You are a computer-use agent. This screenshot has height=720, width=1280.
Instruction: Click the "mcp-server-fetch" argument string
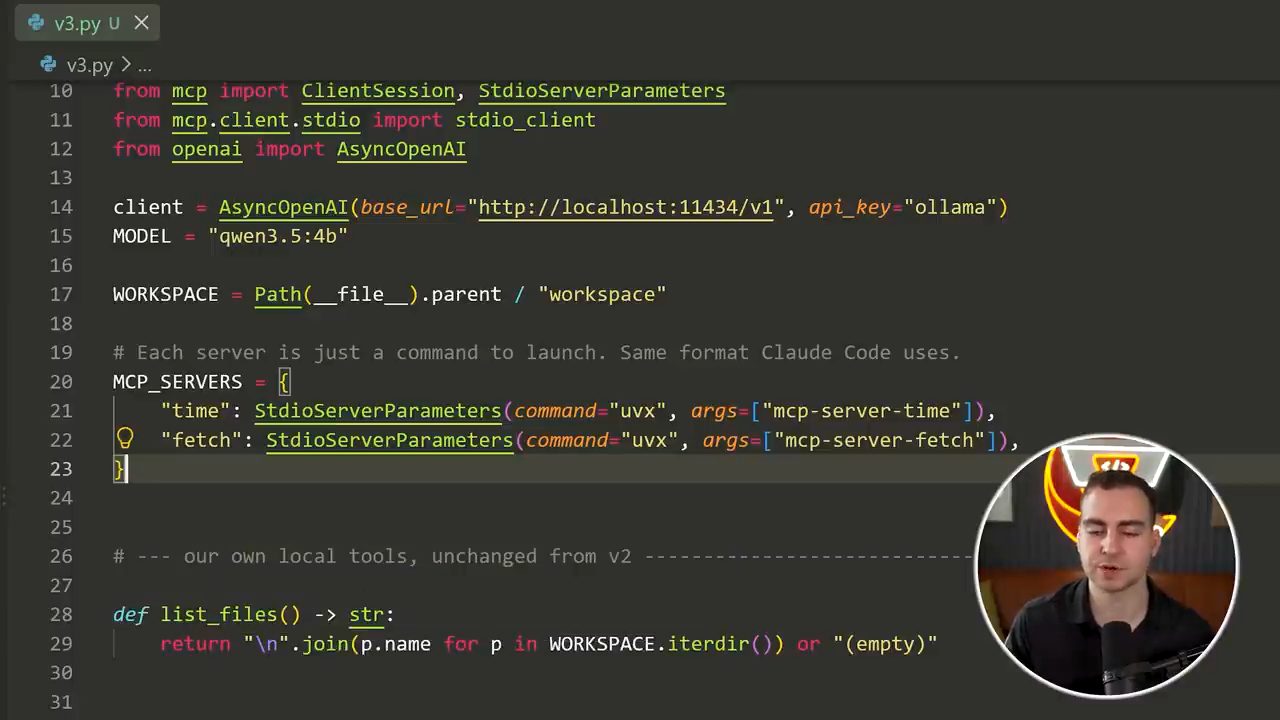(x=880, y=440)
